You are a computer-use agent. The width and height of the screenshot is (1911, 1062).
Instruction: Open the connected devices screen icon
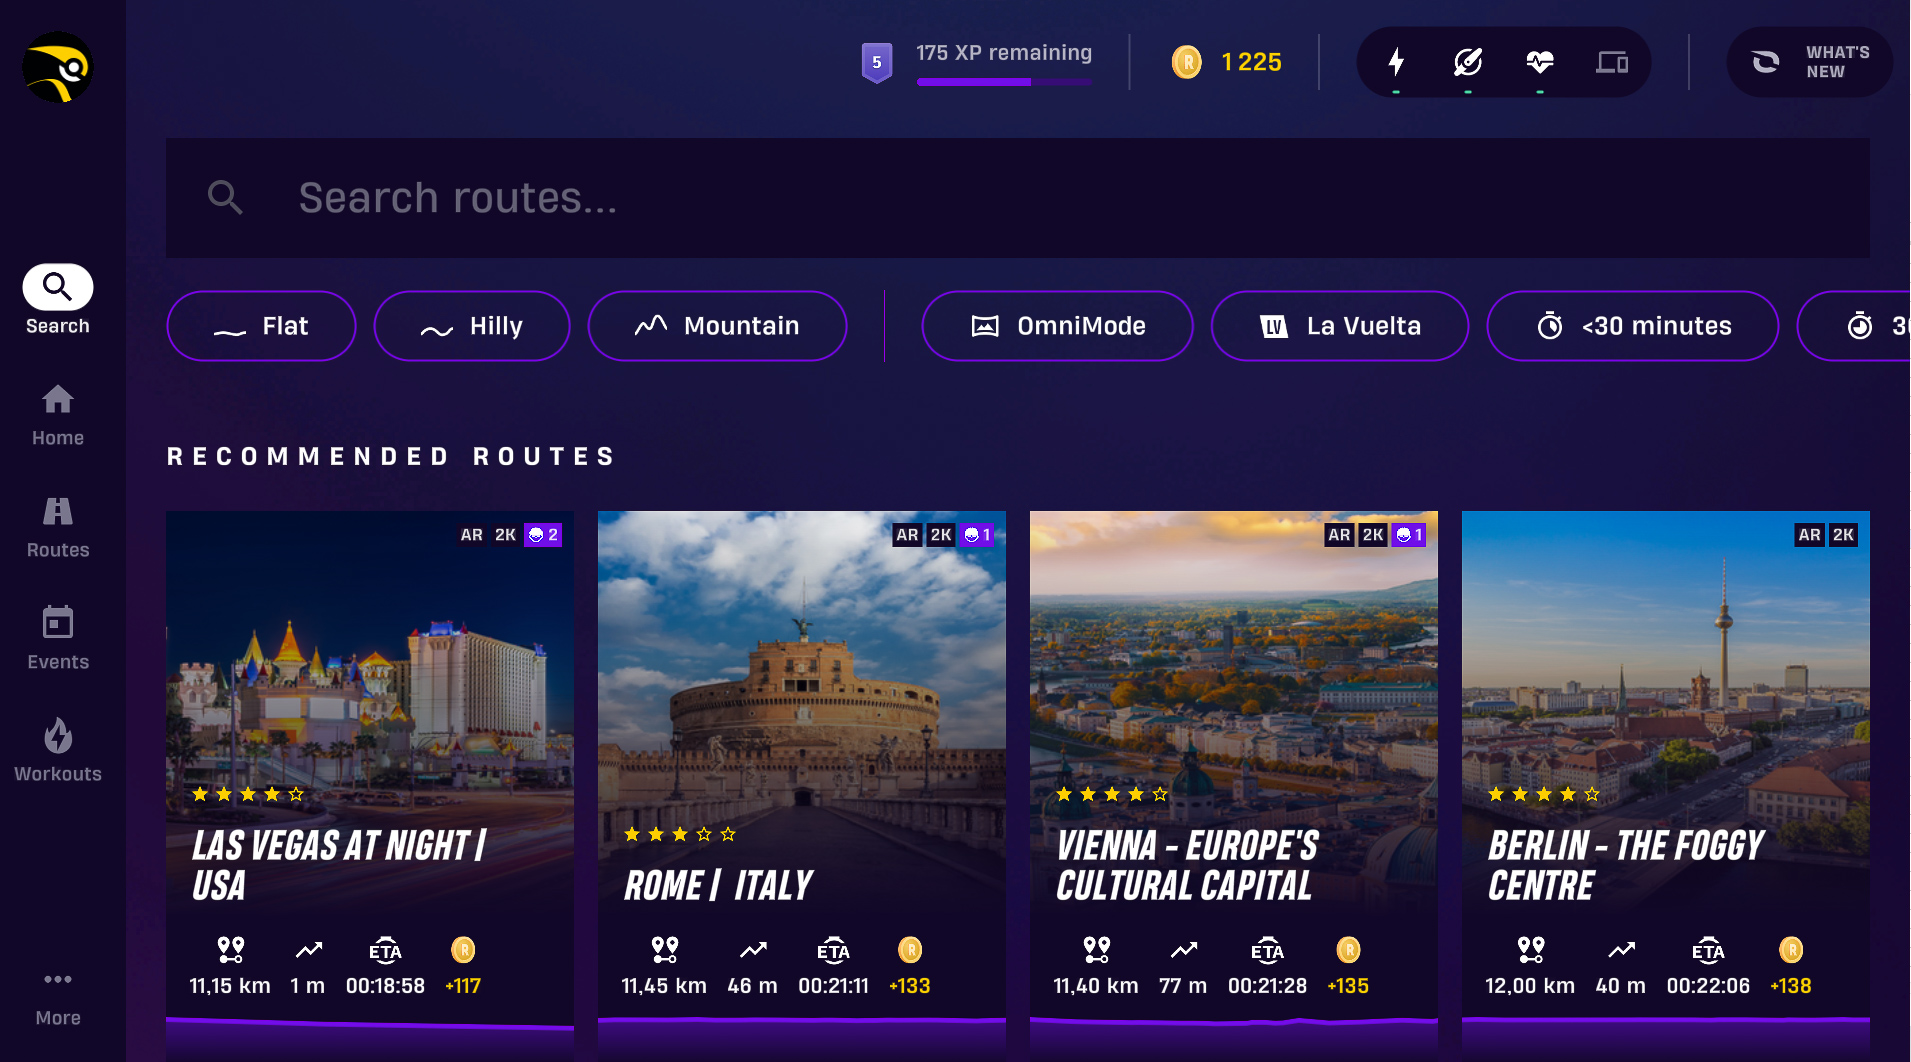1612,62
